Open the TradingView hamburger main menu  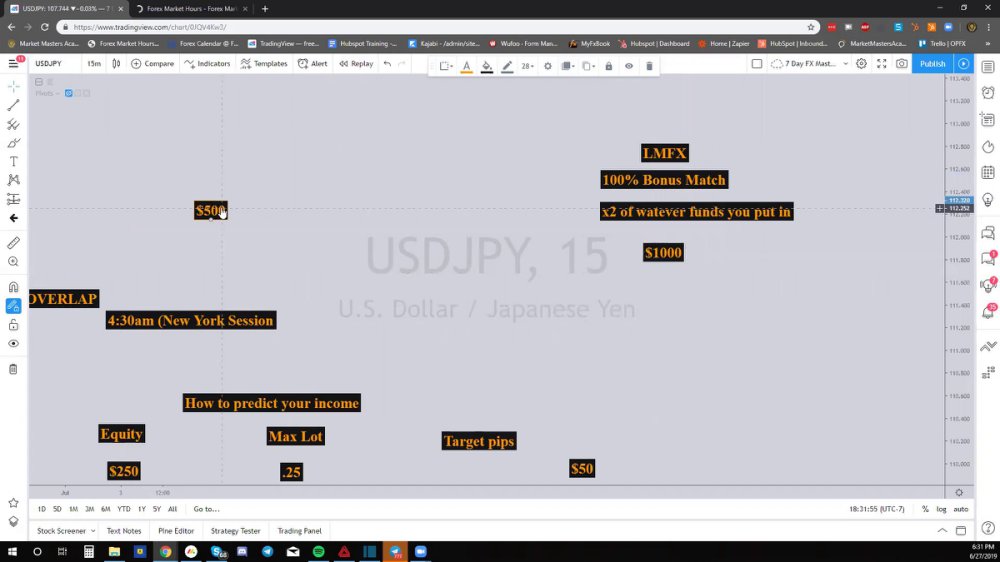pyautogui.click(x=13, y=63)
